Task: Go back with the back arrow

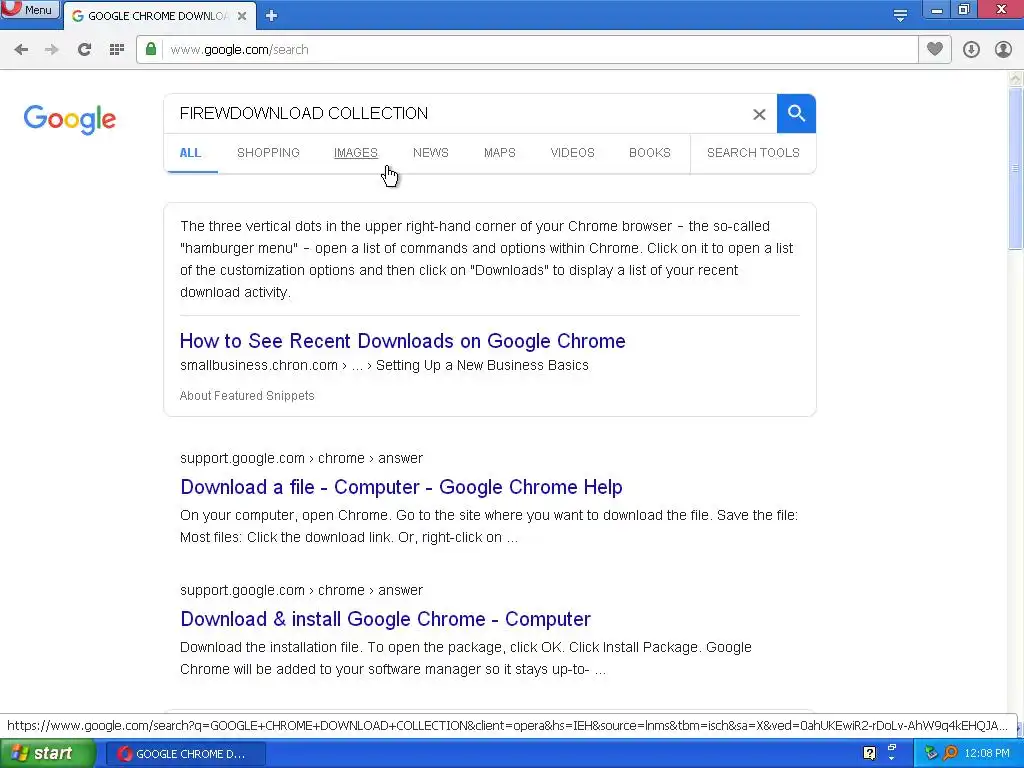Action: (21, 50)
